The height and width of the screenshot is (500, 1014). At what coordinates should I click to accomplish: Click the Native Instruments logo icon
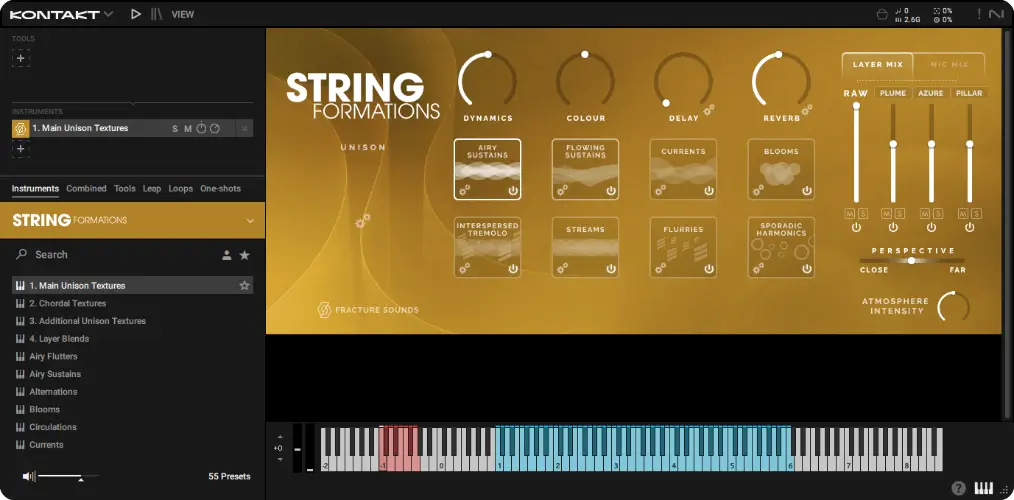tap(997, 14)
